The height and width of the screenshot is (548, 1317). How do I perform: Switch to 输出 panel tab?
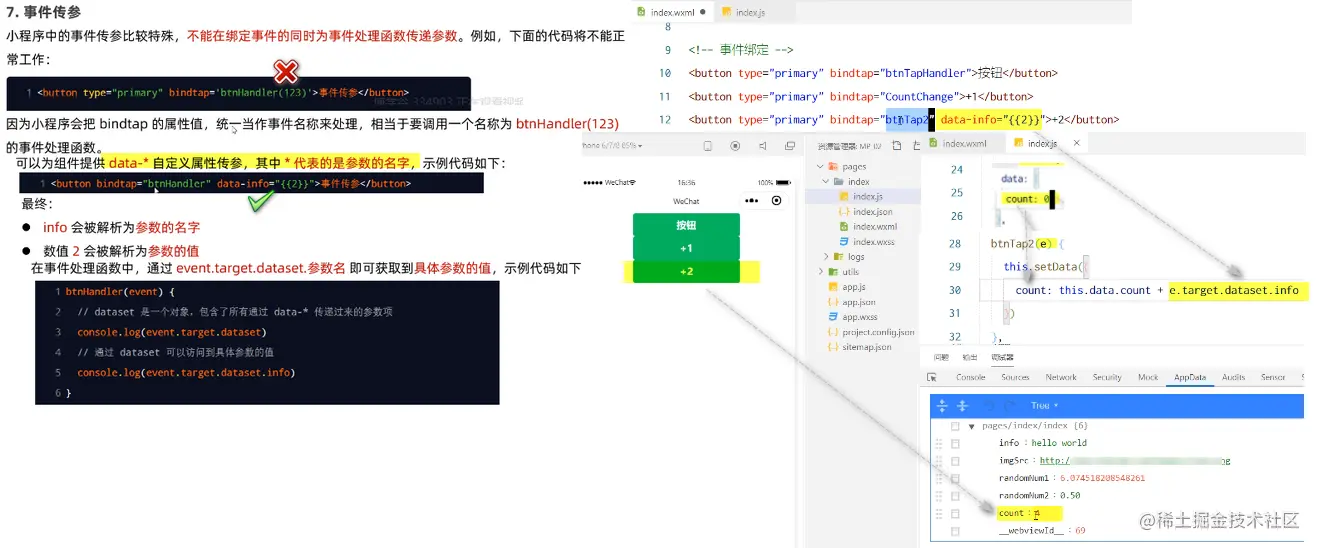pyautogui.click(x=969, y=357)
